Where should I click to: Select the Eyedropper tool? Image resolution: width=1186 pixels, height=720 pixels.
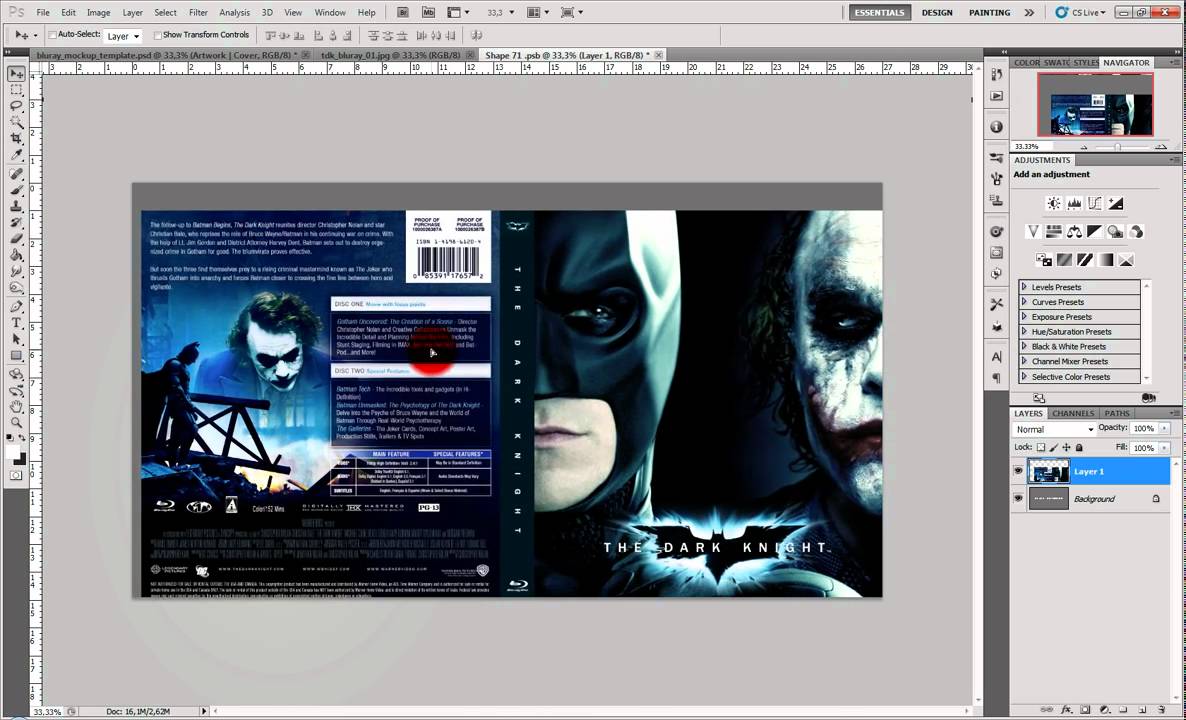pyautogui.click(x=16, y=156)
